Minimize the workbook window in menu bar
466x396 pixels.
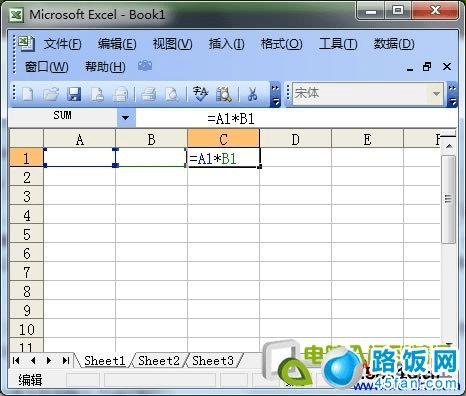[x=410, y=68]
